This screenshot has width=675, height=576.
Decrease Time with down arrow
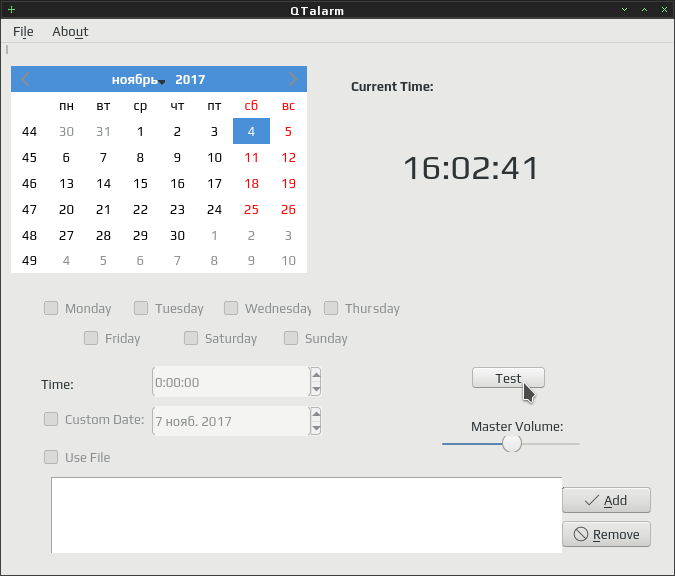point(316,390)
